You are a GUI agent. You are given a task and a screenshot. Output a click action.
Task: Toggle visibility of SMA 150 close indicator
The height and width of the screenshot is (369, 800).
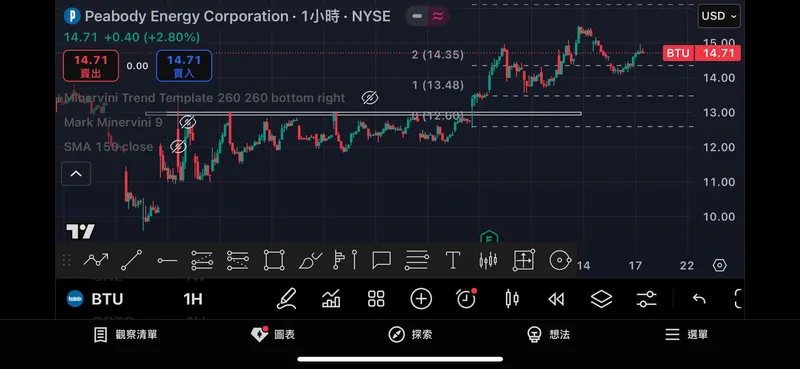click(x=178, y=146)
